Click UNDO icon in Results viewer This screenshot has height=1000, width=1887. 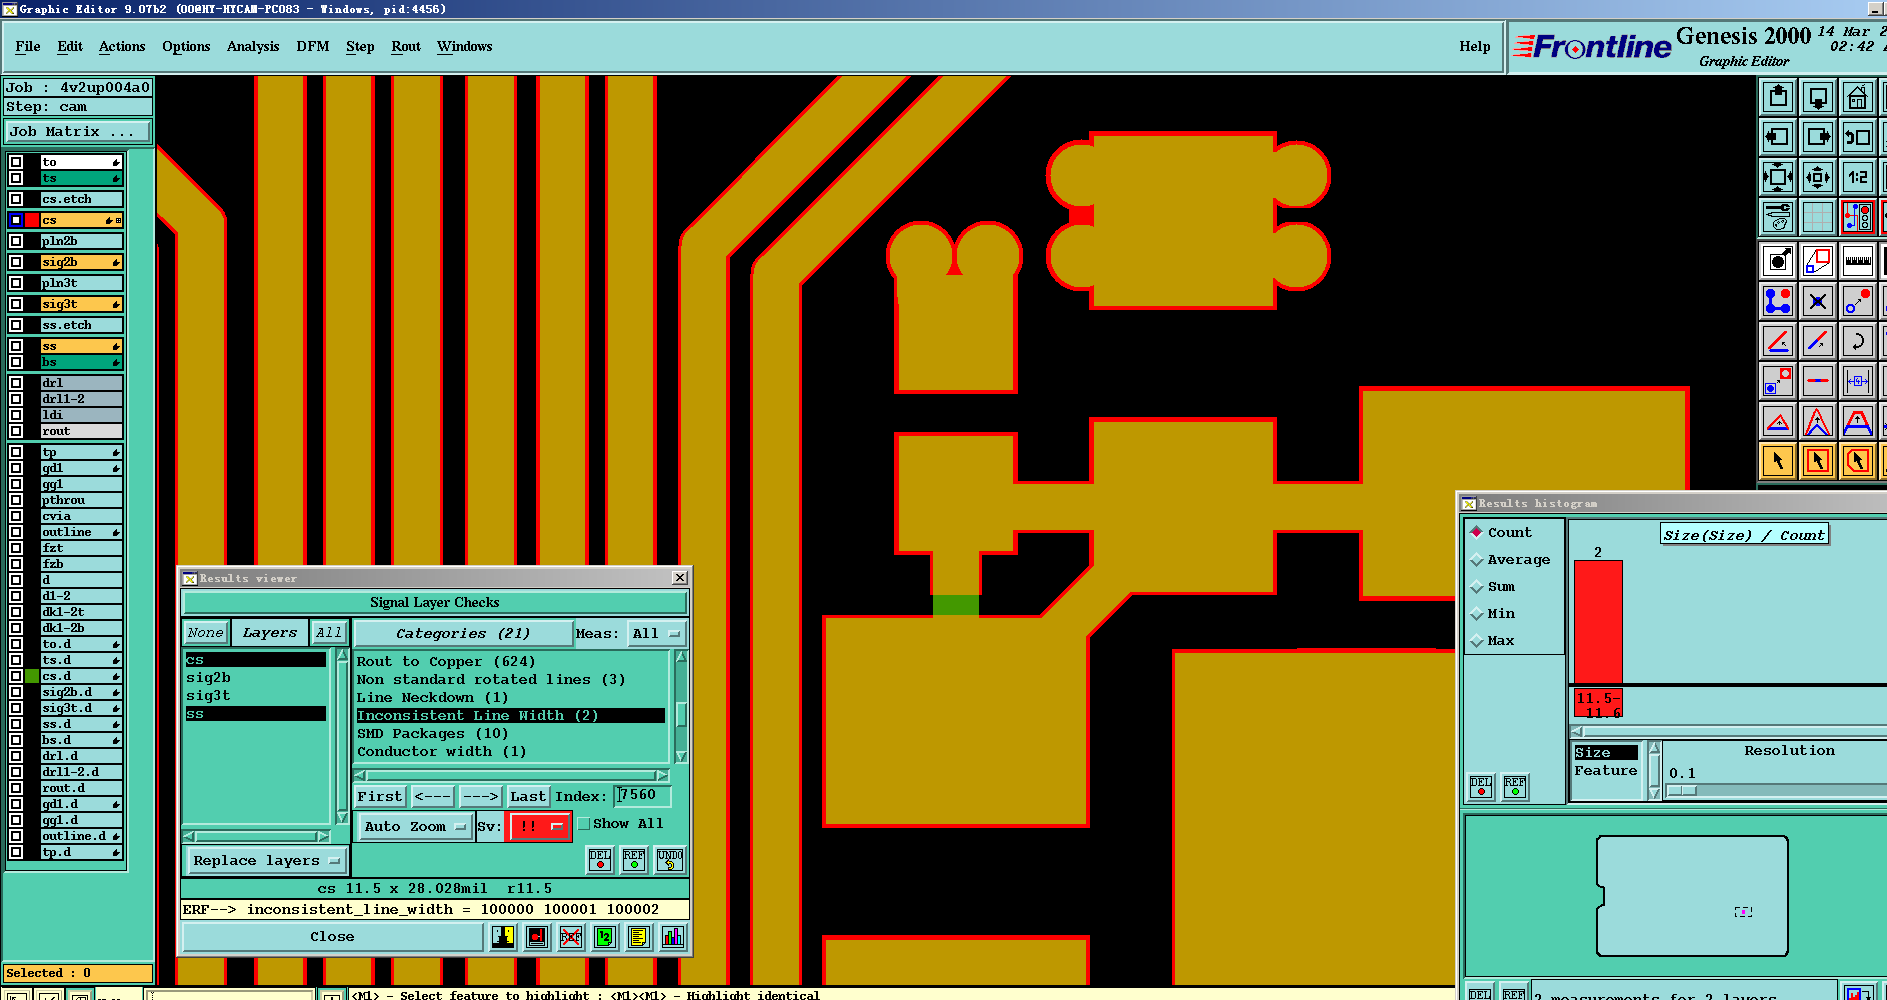pyautogui.click(x=670, y=860)
